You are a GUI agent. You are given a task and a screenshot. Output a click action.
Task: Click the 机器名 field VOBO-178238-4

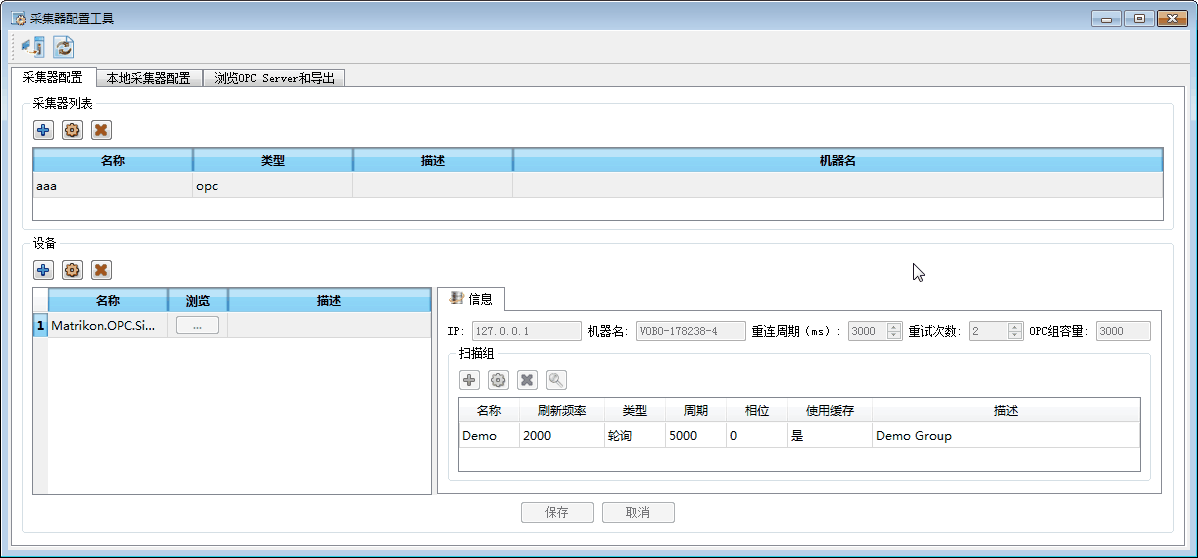(x=691, y=331)
